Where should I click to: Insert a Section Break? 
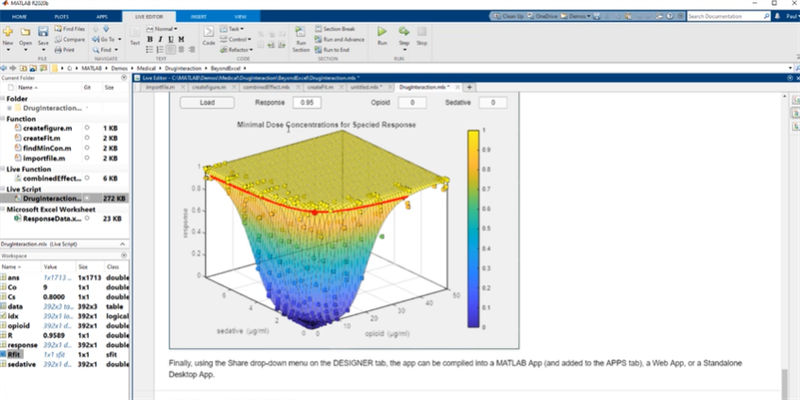coord(335,29)
